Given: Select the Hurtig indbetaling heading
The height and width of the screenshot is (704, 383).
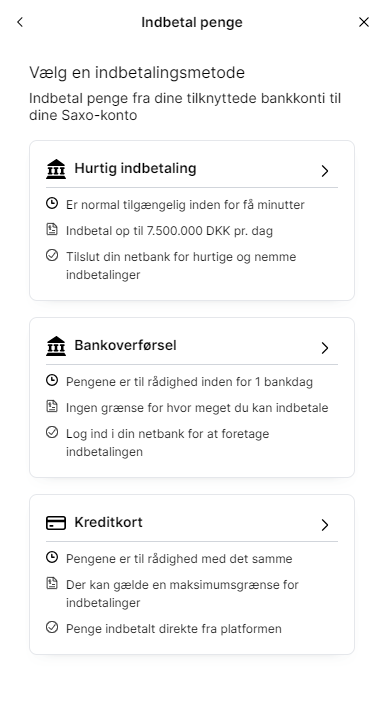Looking at the screenshot, I should (x=135, y=168).
